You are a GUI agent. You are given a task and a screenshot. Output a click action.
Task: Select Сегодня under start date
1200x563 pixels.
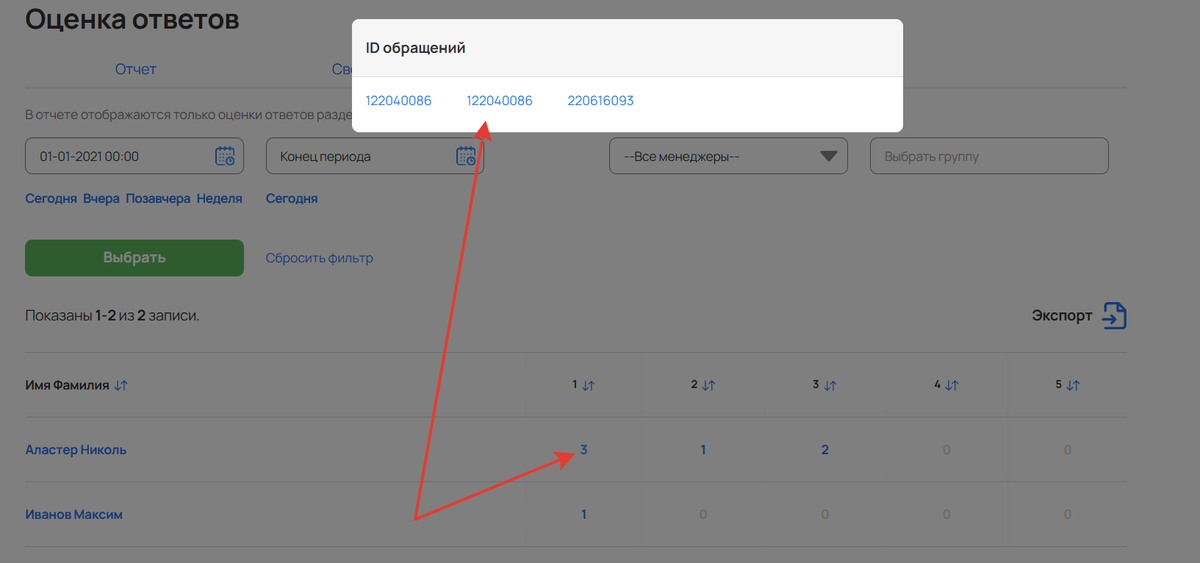click(51, 198)
